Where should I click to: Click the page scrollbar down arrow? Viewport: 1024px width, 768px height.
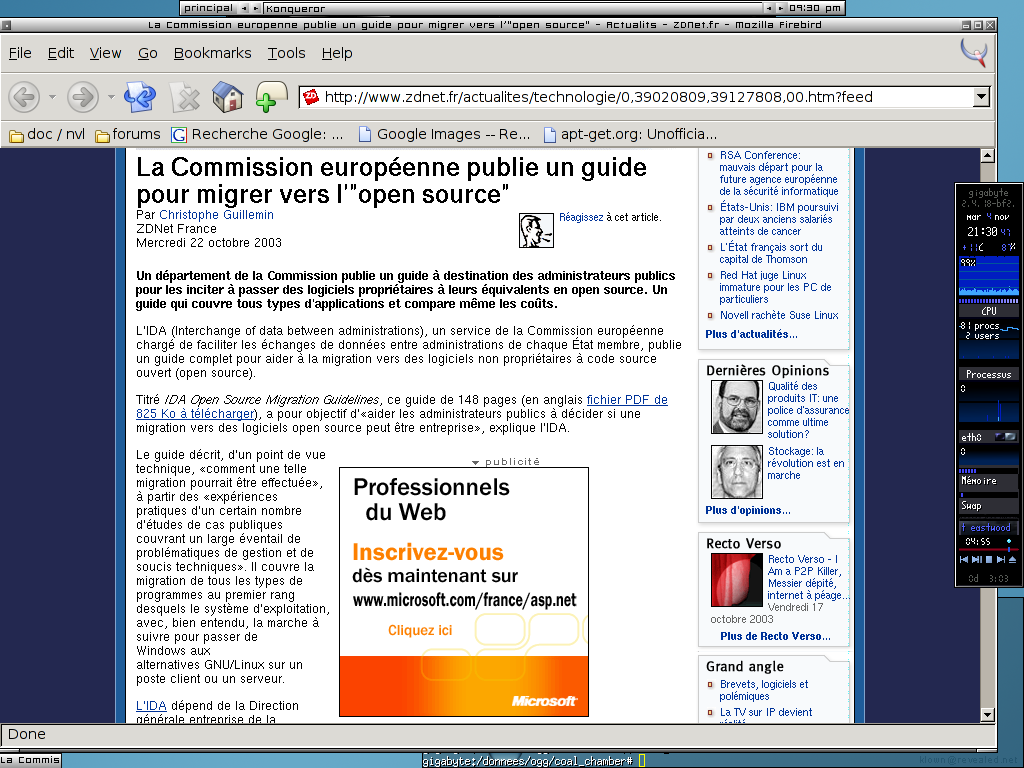987,715
